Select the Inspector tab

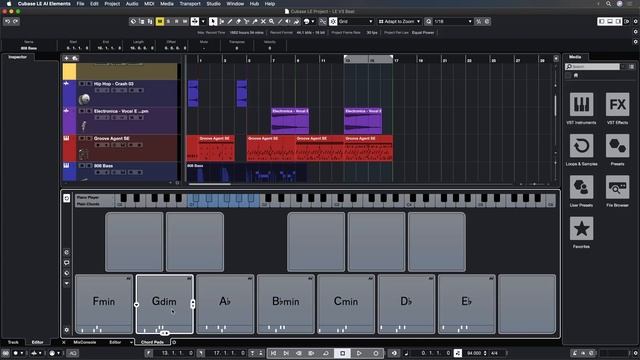(18, 57)
